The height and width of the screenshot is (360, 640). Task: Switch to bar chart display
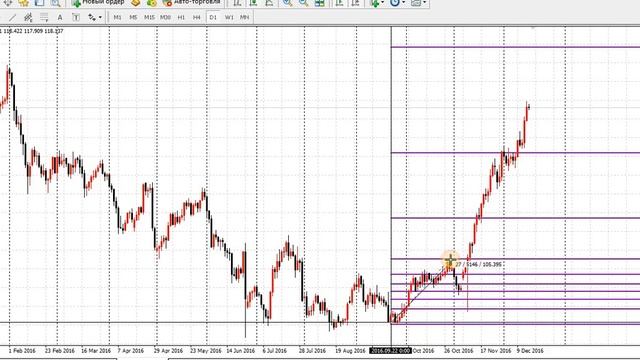pyautogui.click(x=237, y=3)
